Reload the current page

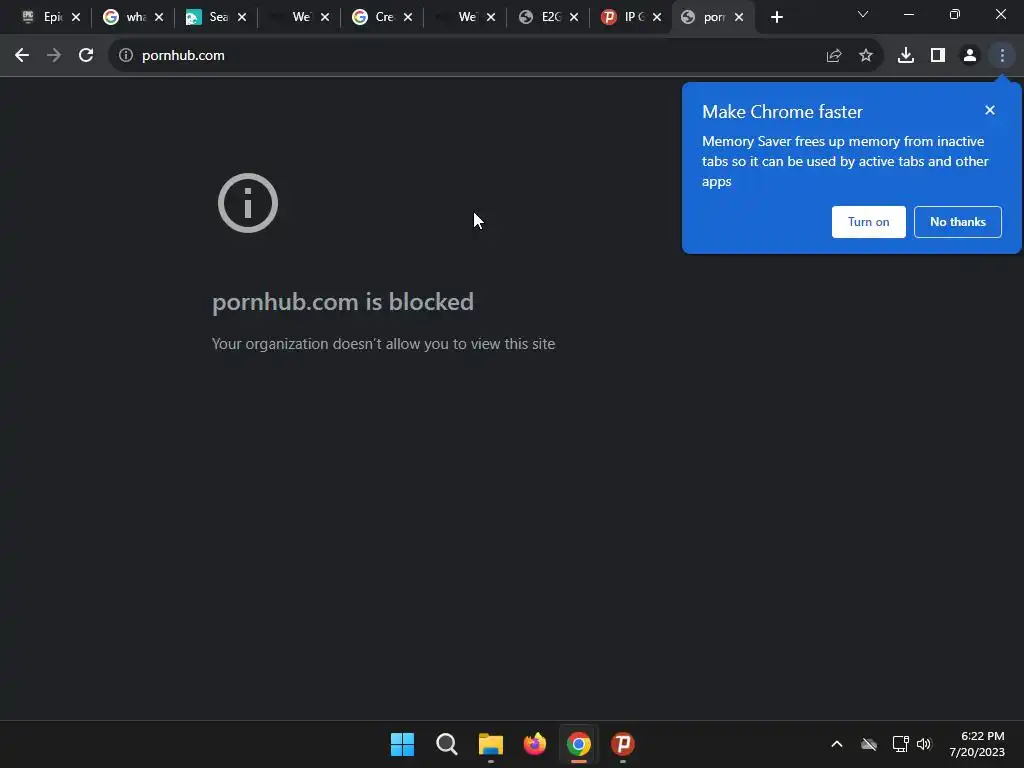point(86,56)
